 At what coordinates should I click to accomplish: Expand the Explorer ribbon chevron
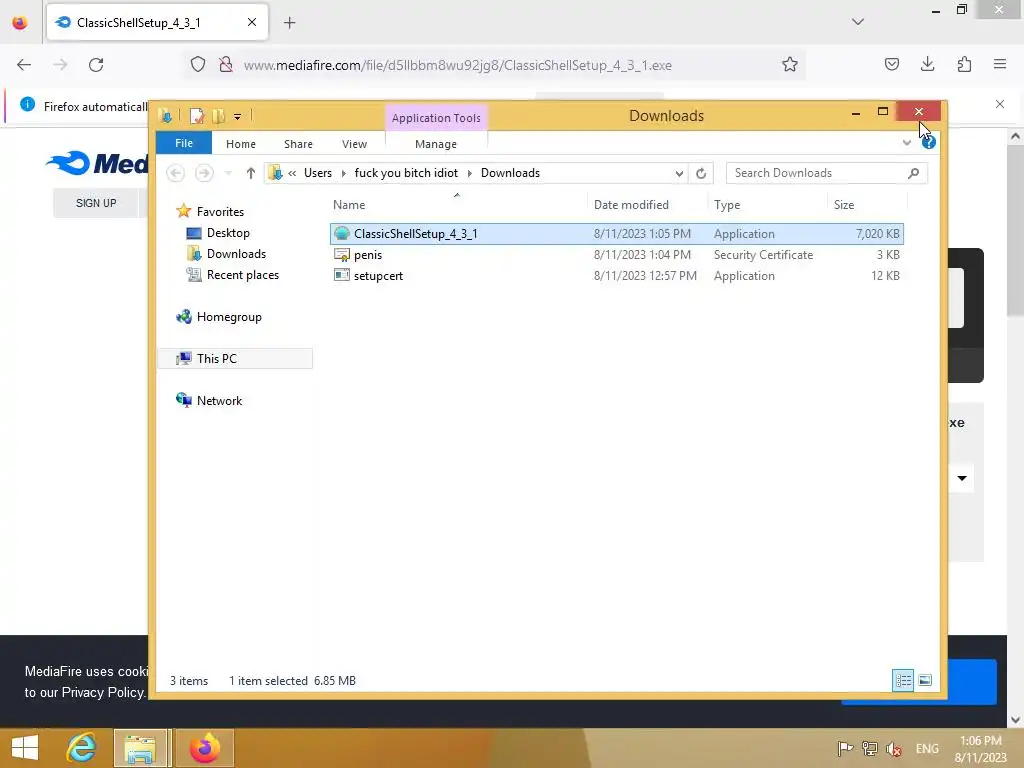[x=906, y=142]
